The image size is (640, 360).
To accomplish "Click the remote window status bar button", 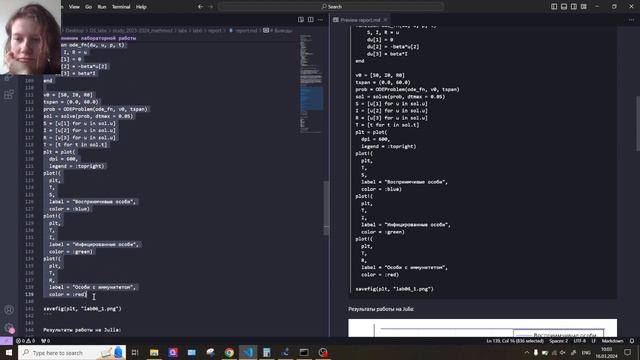I will click(x=6, y=340).
